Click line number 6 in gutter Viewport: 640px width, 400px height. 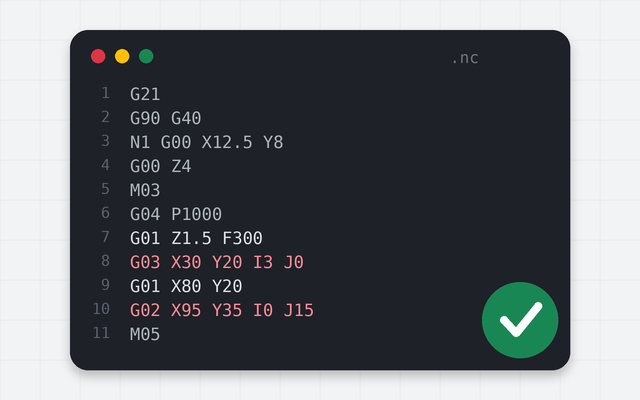click(105, 213)
